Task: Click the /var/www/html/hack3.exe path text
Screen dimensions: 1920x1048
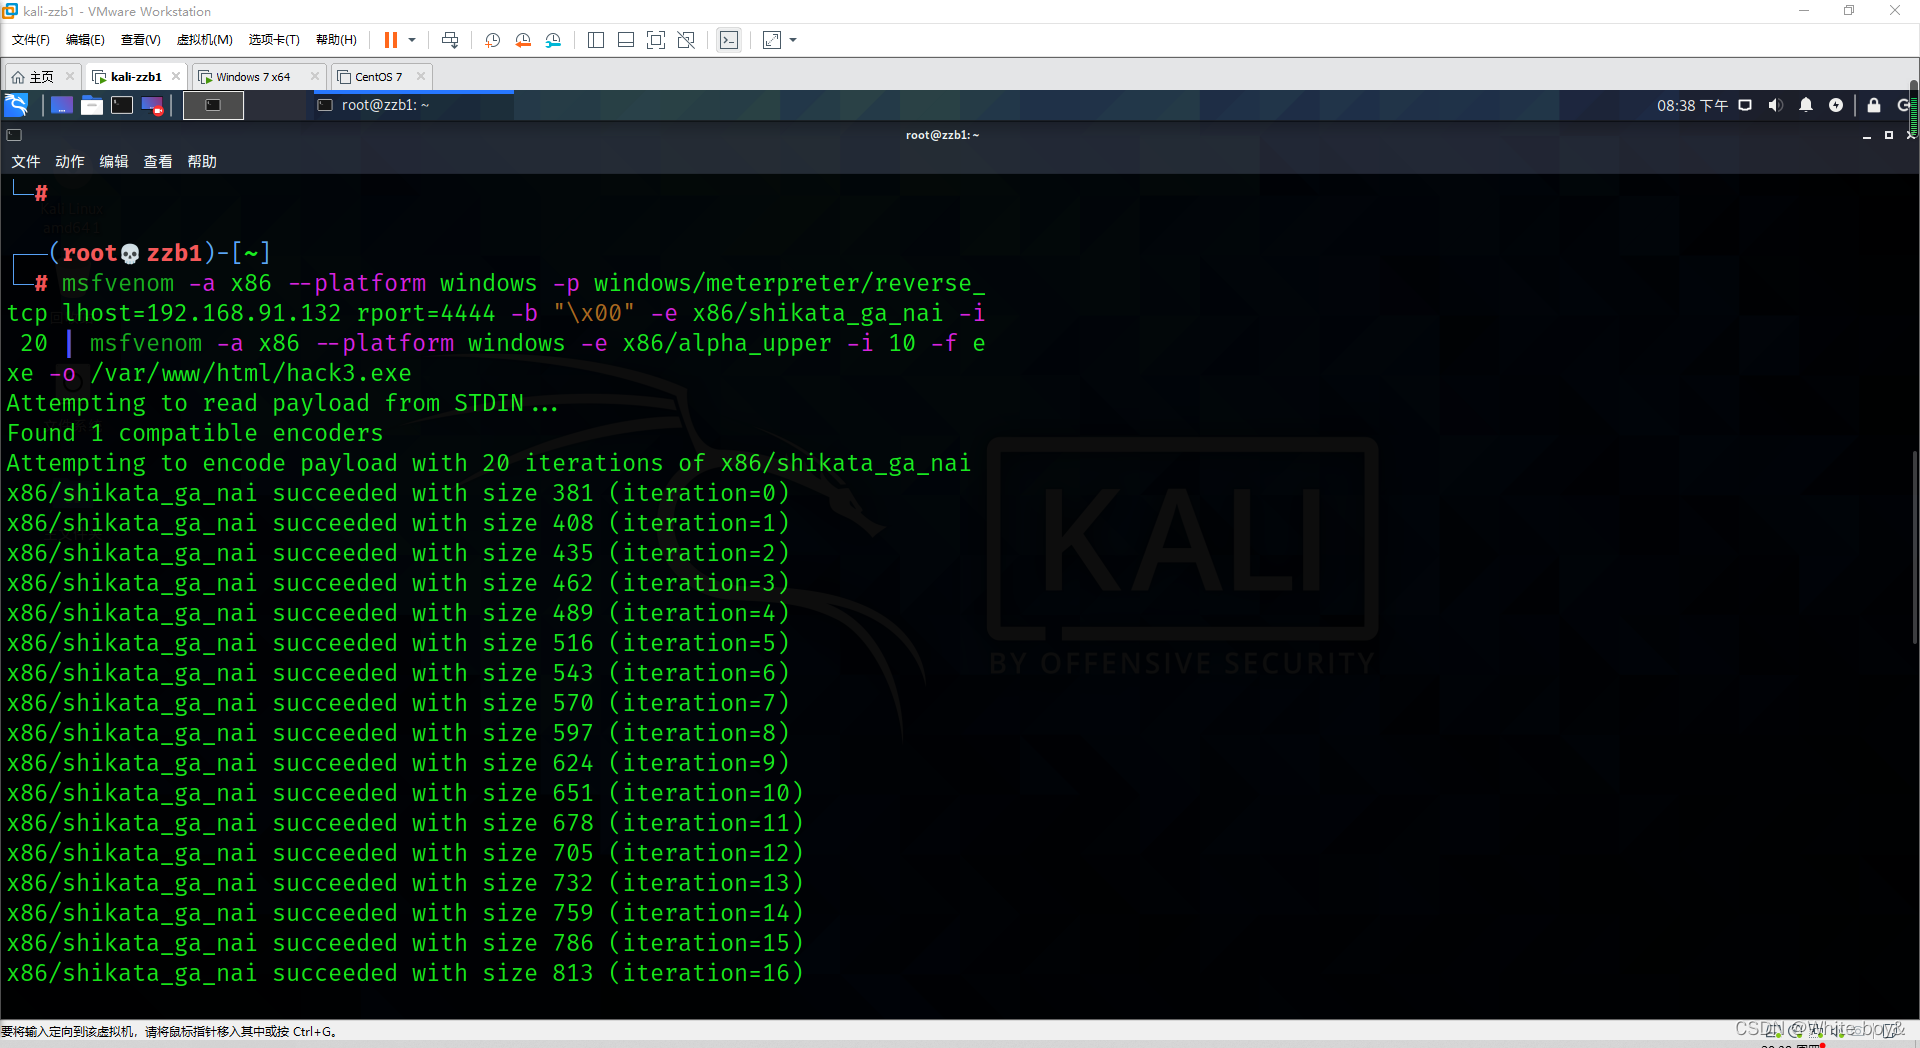Action: pos(250,373)
